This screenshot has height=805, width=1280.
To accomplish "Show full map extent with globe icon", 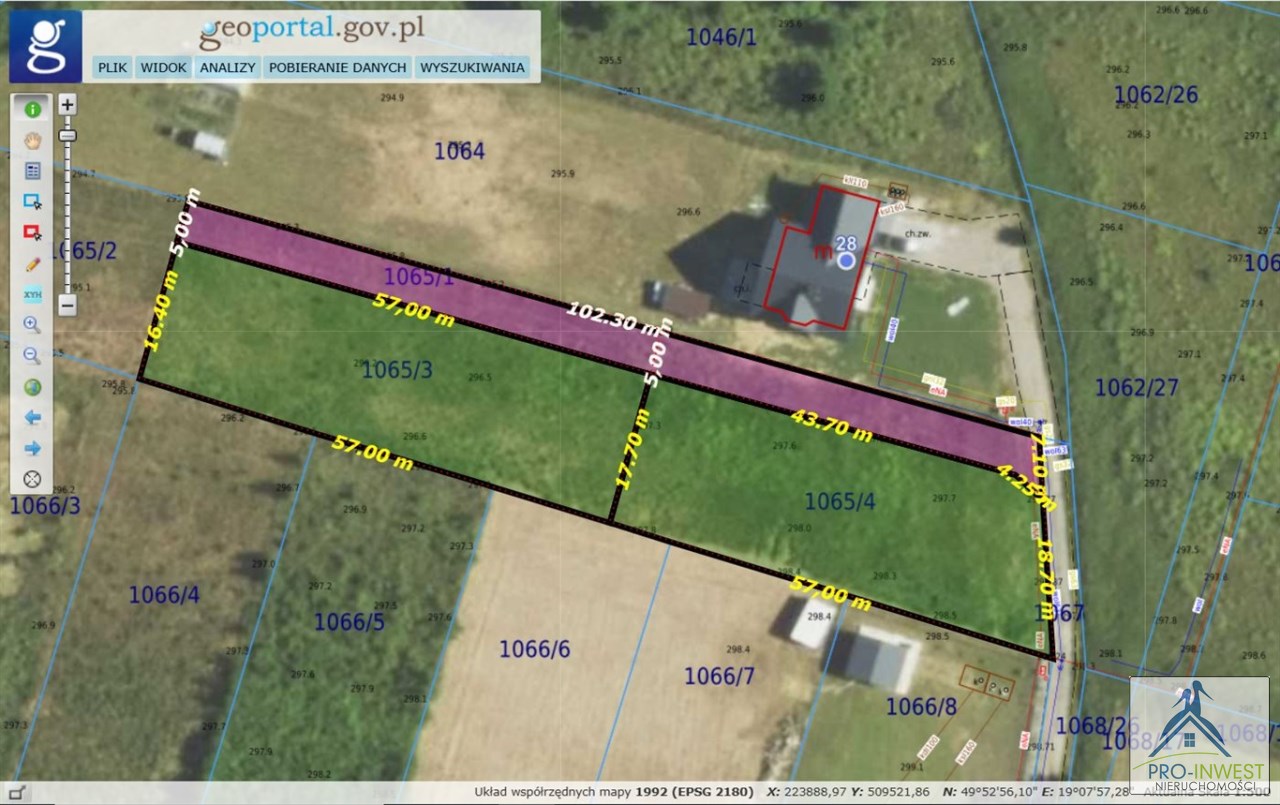I will click(32, 387).
